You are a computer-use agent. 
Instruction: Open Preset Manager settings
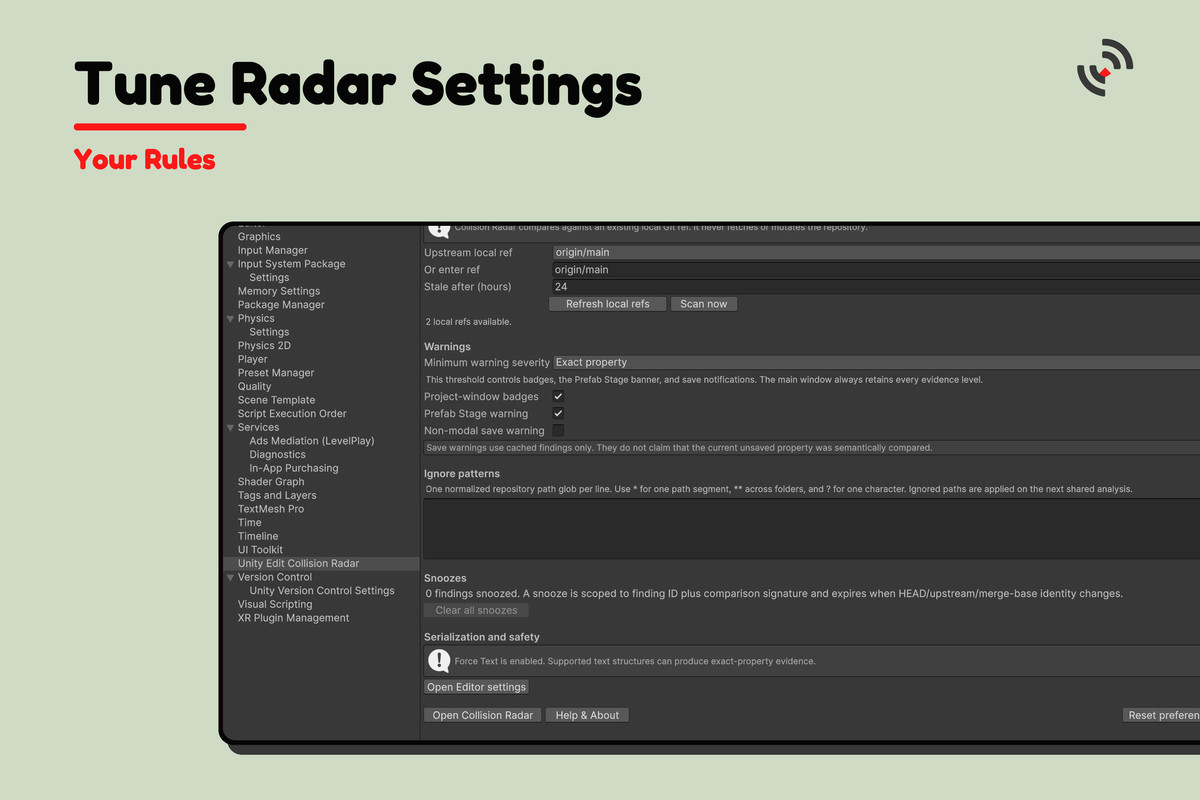[276, 373]
